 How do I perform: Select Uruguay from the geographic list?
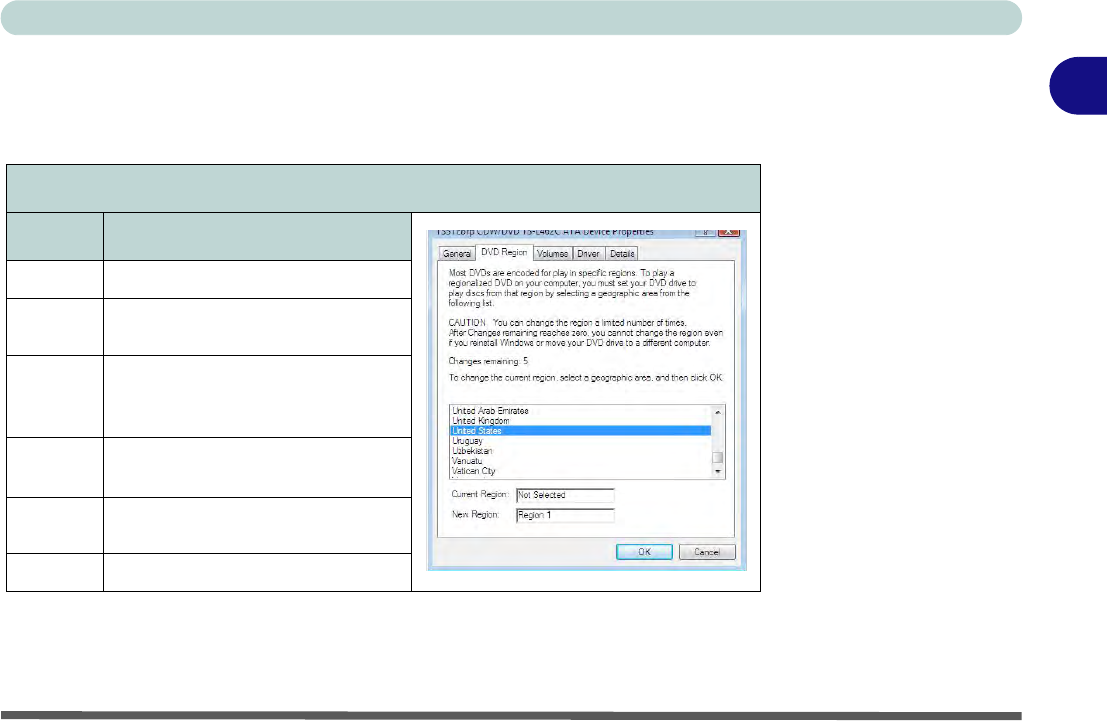(x=468, y=441)
